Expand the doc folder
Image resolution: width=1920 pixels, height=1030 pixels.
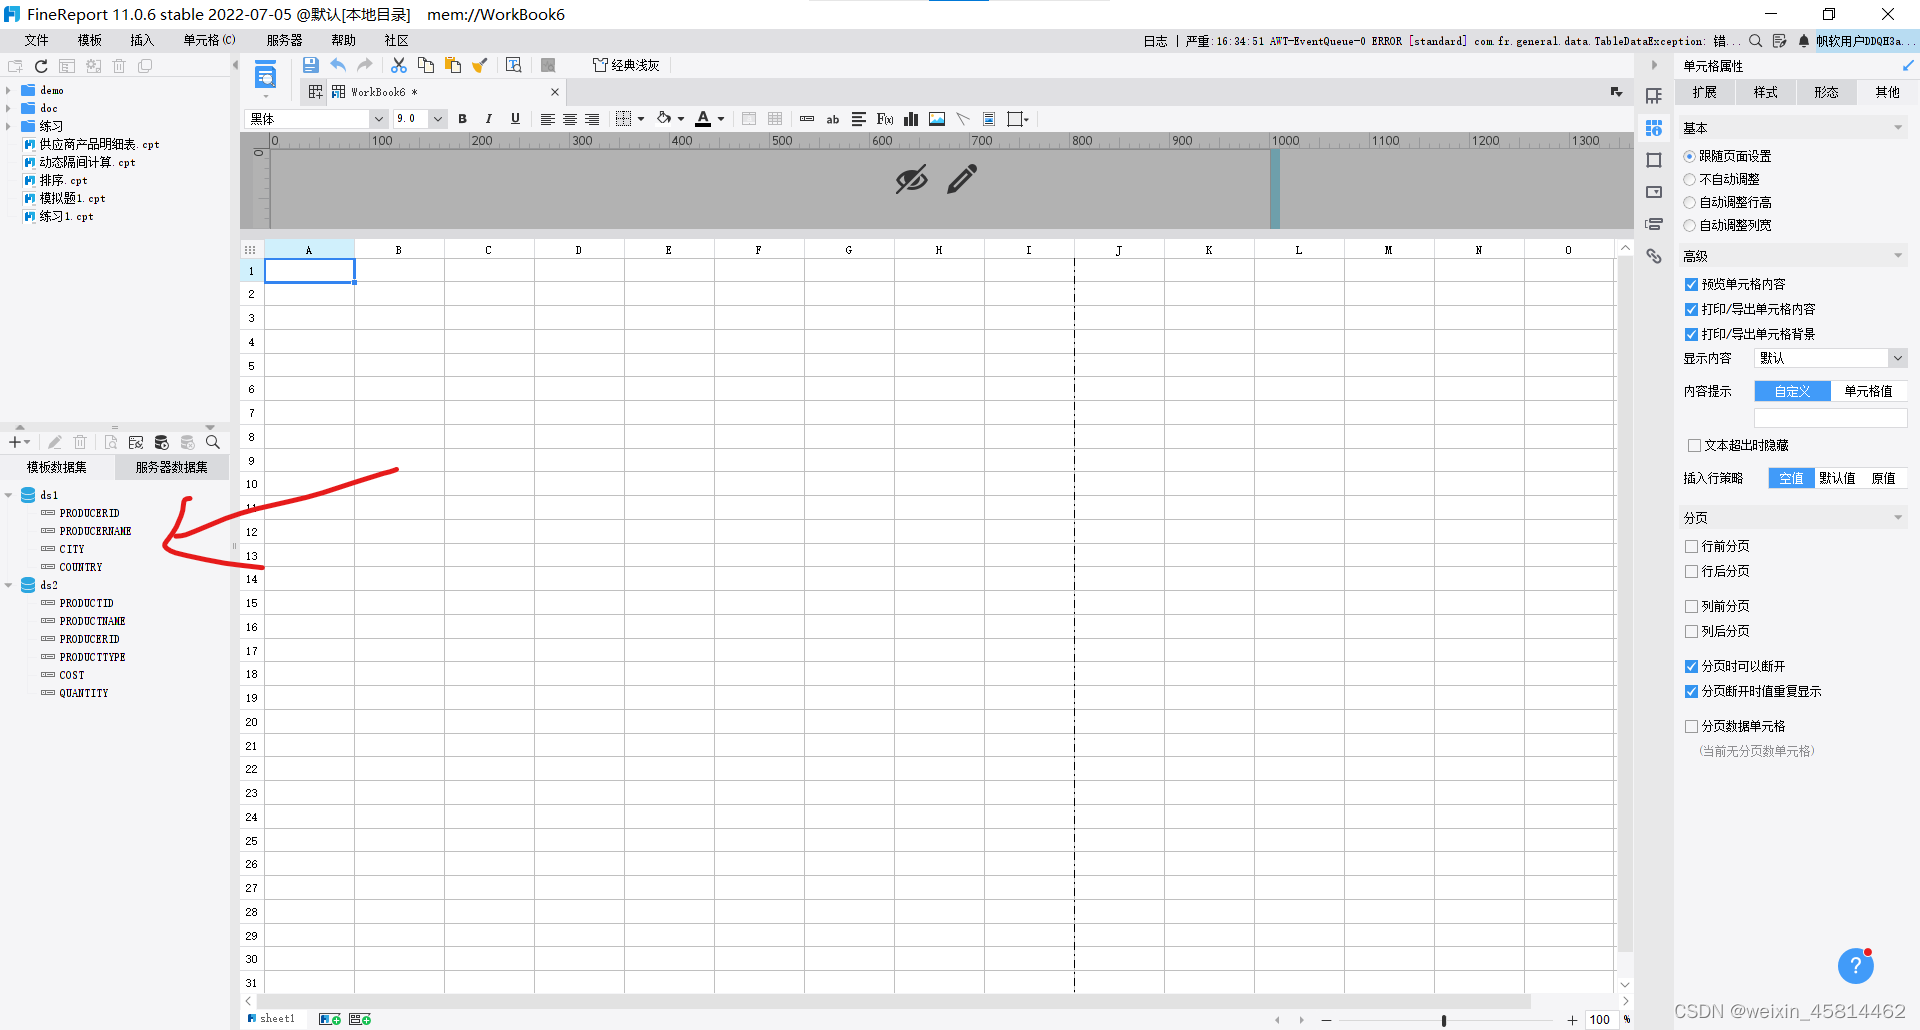point(8,108)
